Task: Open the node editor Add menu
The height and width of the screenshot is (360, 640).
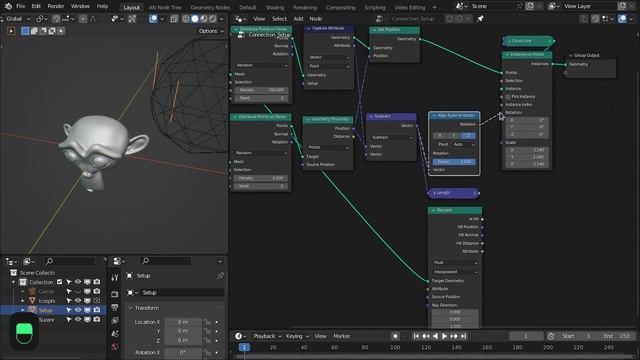Action: 298,19
